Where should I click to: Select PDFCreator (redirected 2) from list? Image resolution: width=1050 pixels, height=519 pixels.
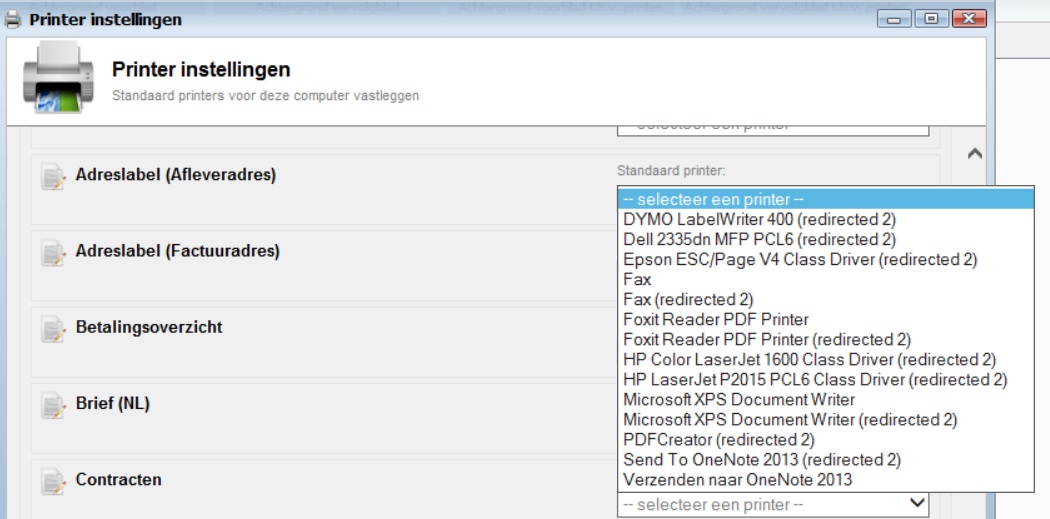718,439
